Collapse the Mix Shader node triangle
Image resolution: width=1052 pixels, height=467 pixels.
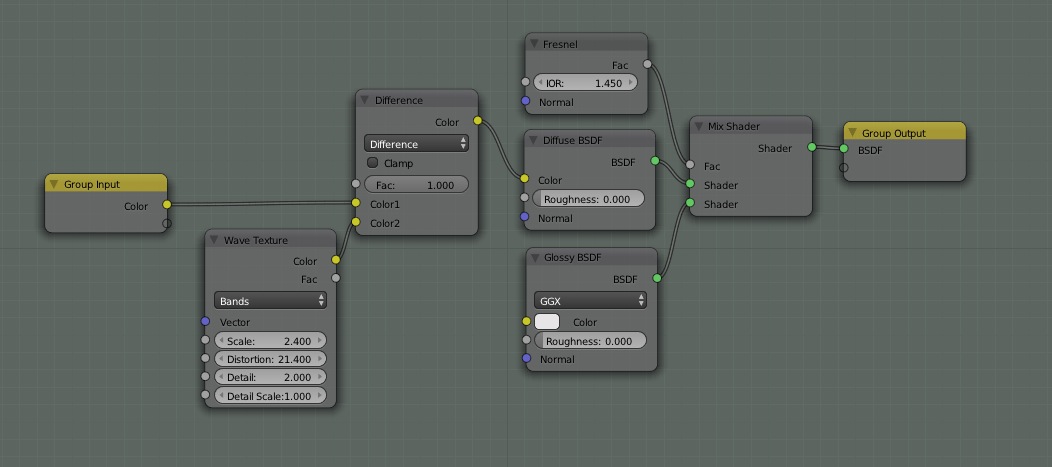click(x=699, y=126)
